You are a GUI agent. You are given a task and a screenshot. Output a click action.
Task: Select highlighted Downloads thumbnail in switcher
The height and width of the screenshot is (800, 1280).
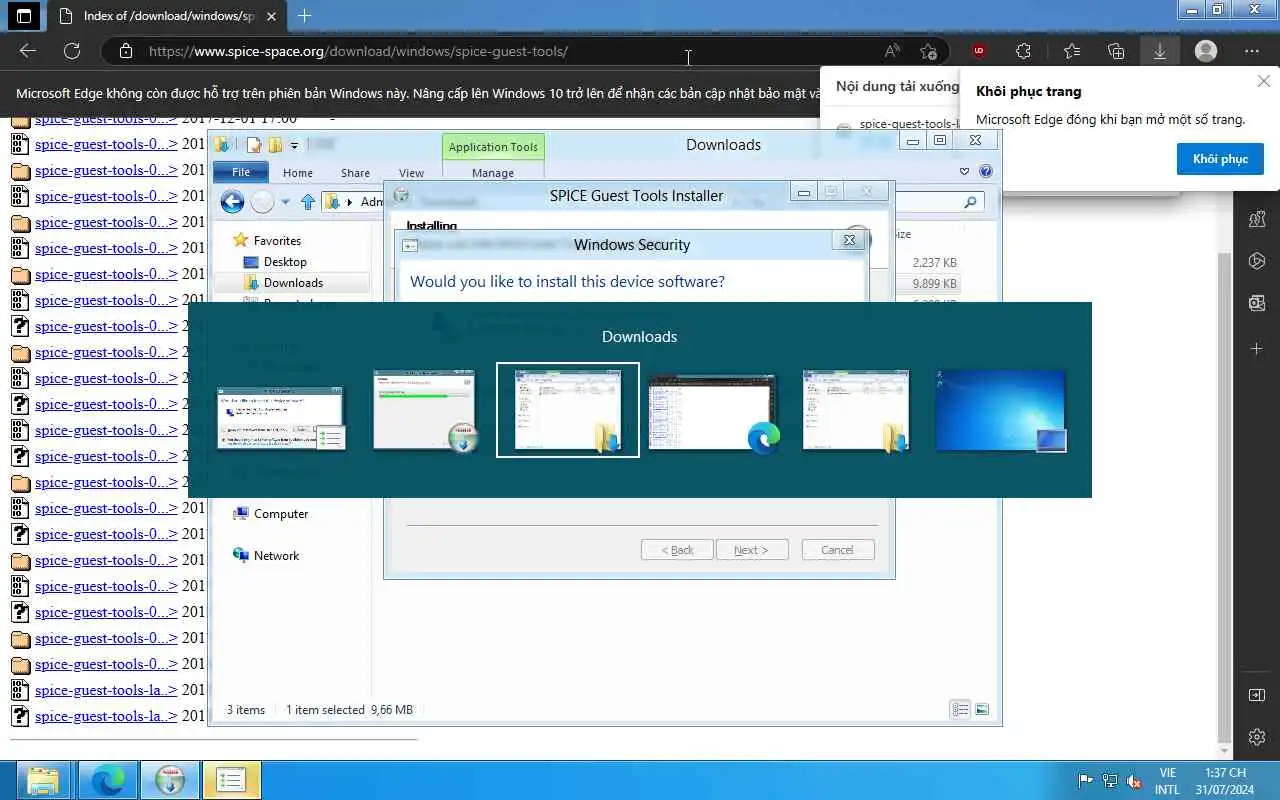(568, 410)
